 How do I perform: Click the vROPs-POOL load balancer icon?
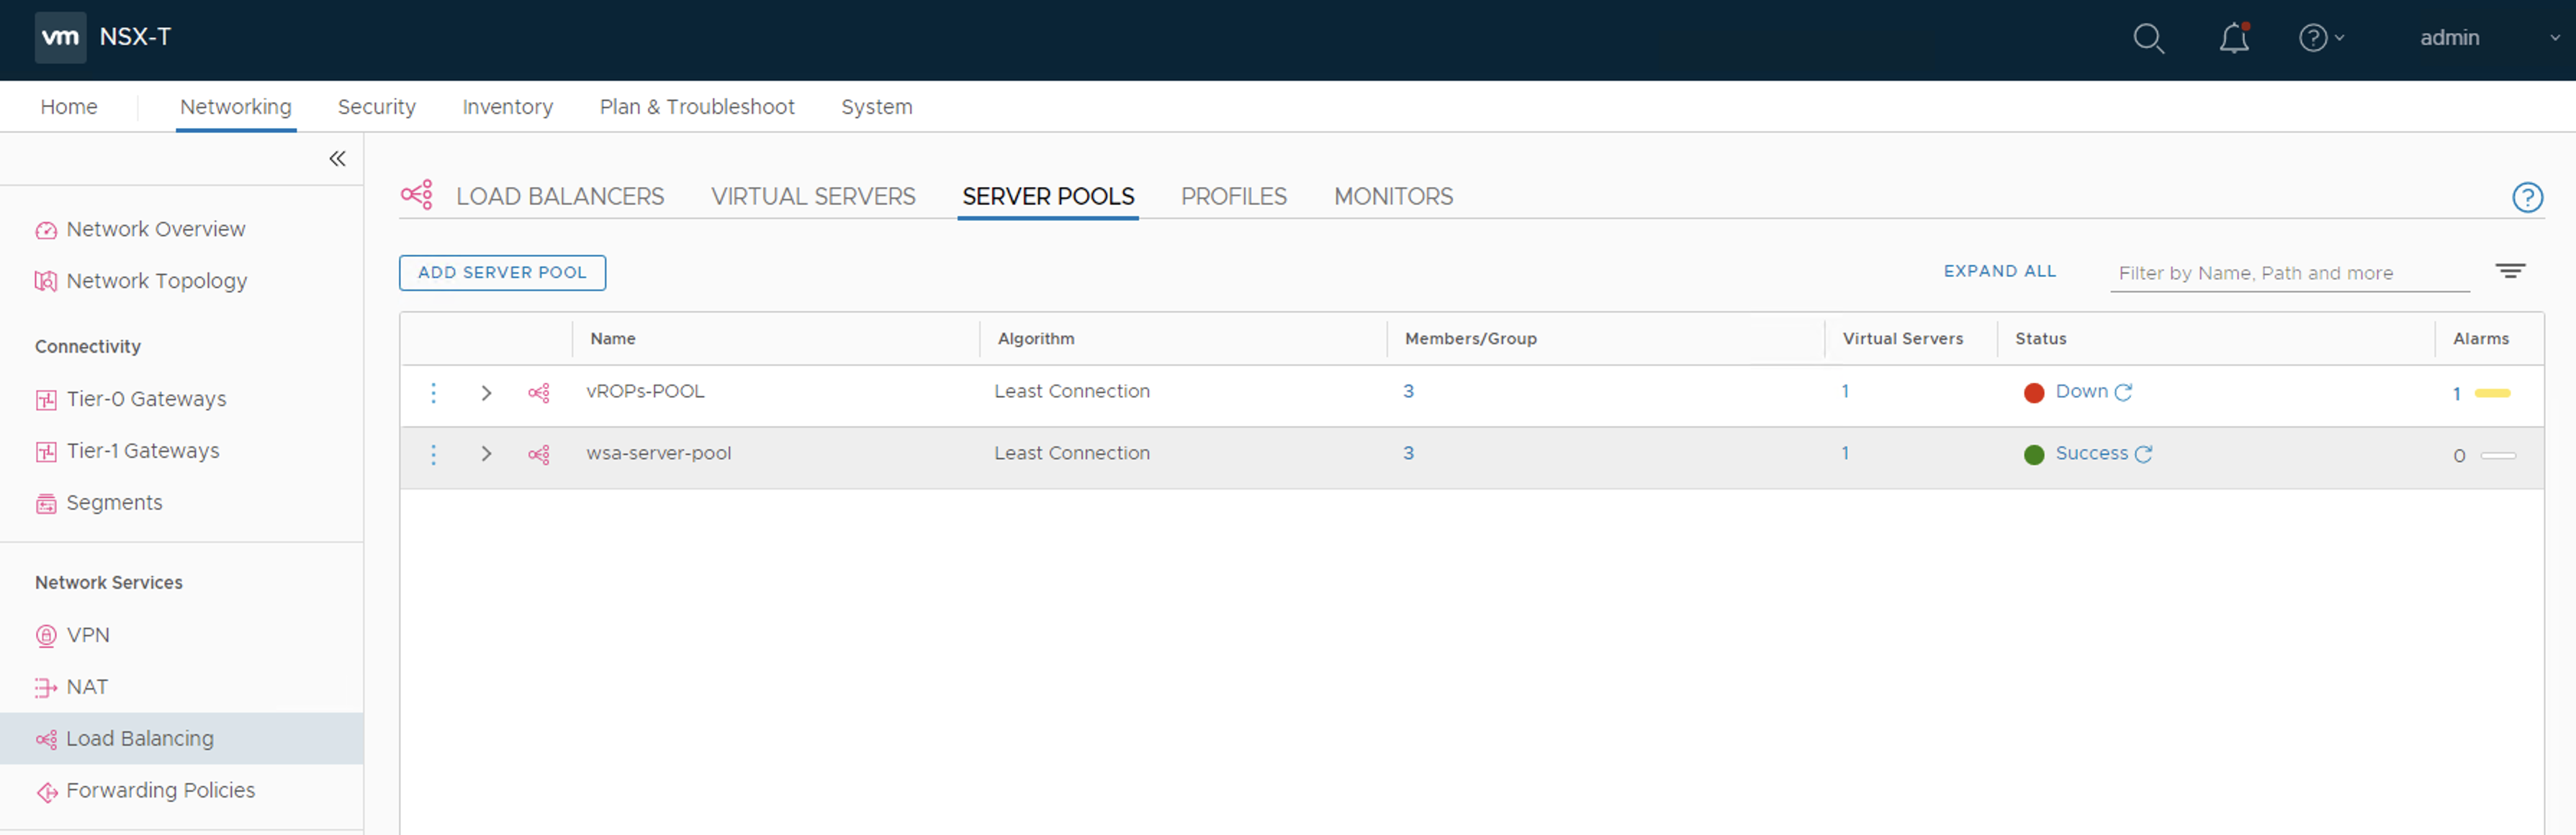539,393
